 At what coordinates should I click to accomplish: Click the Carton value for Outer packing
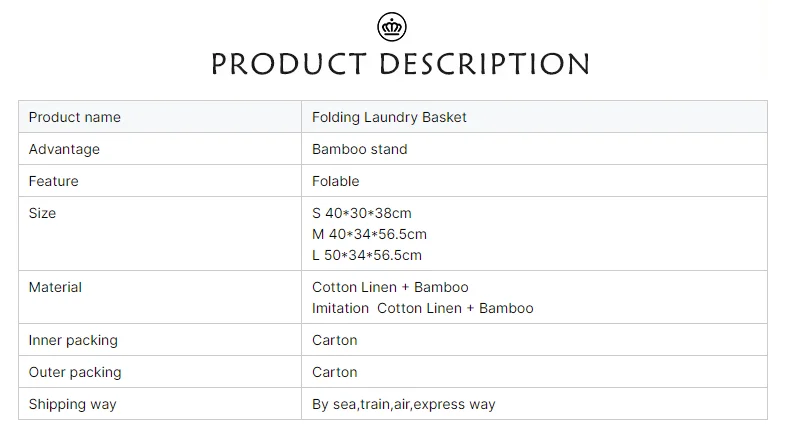(x=335, y=372)
